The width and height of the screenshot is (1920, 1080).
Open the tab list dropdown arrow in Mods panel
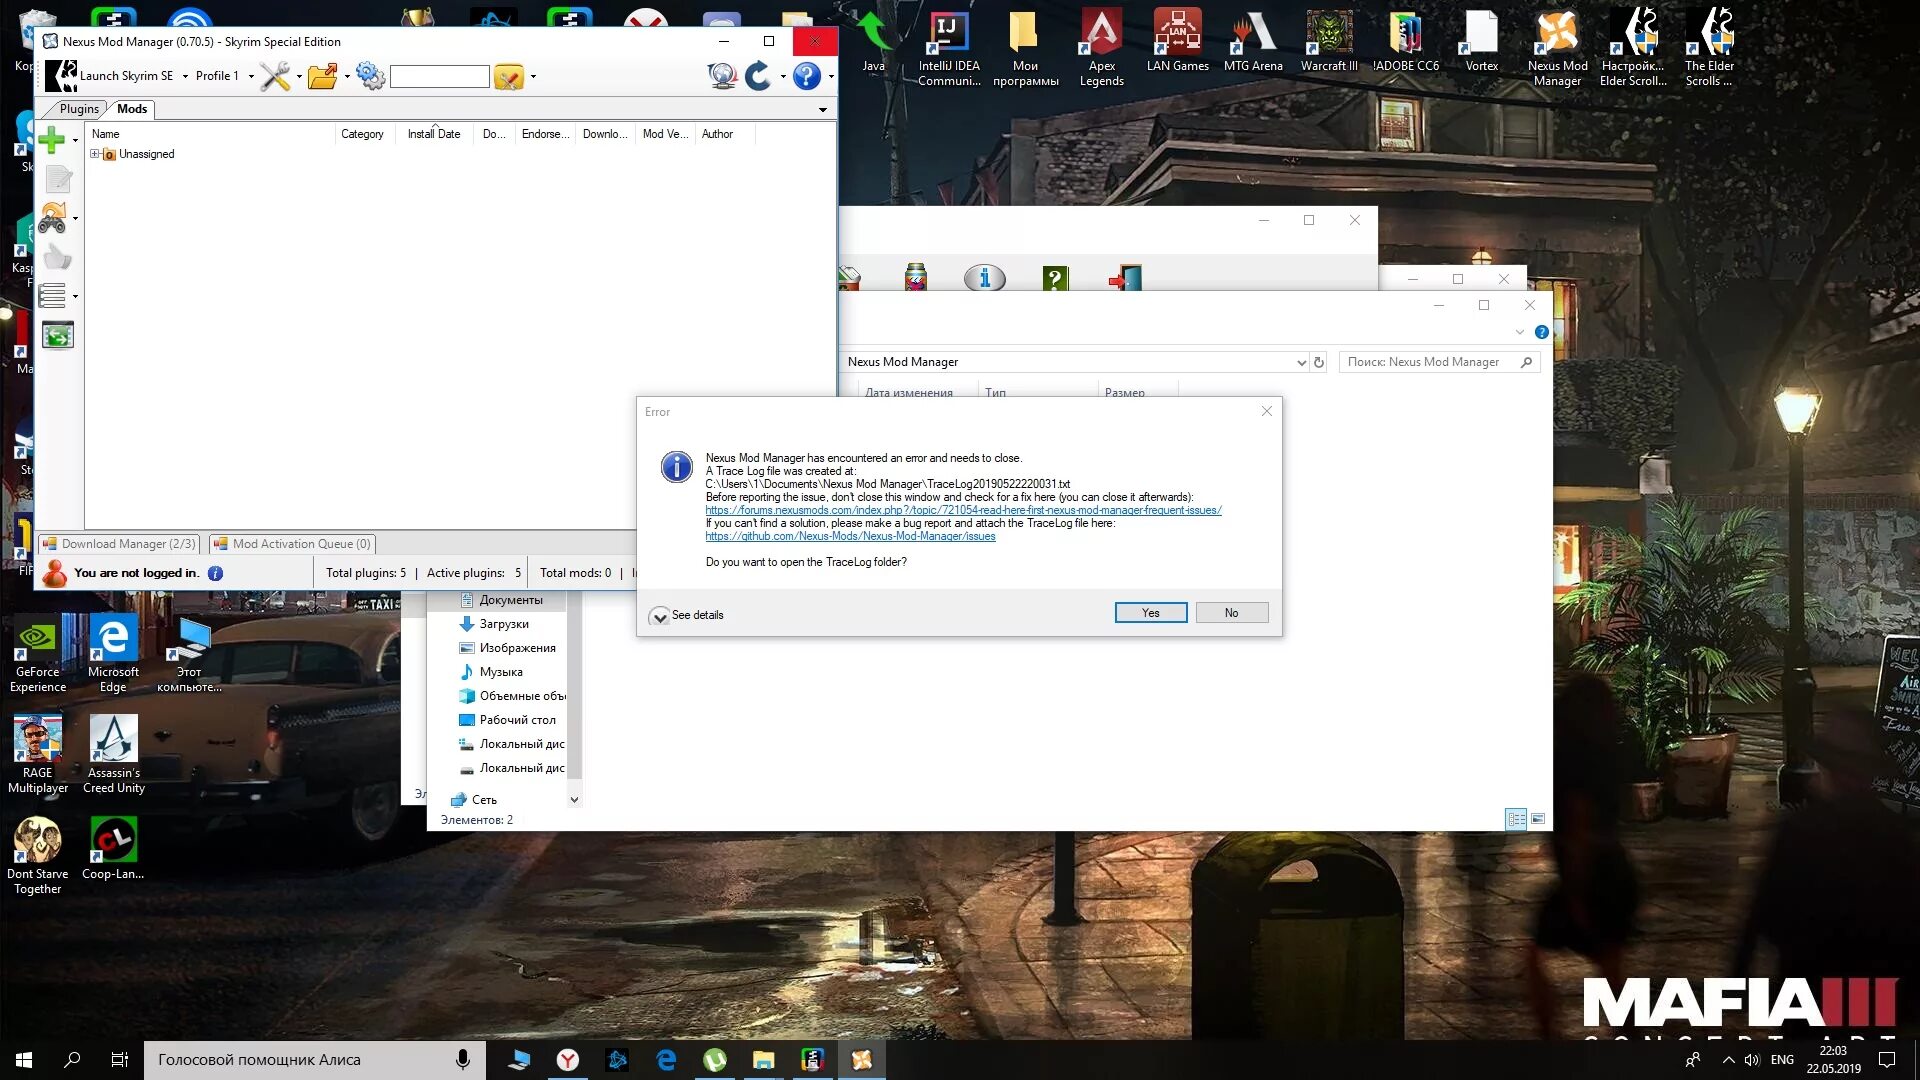pos(823,109)
